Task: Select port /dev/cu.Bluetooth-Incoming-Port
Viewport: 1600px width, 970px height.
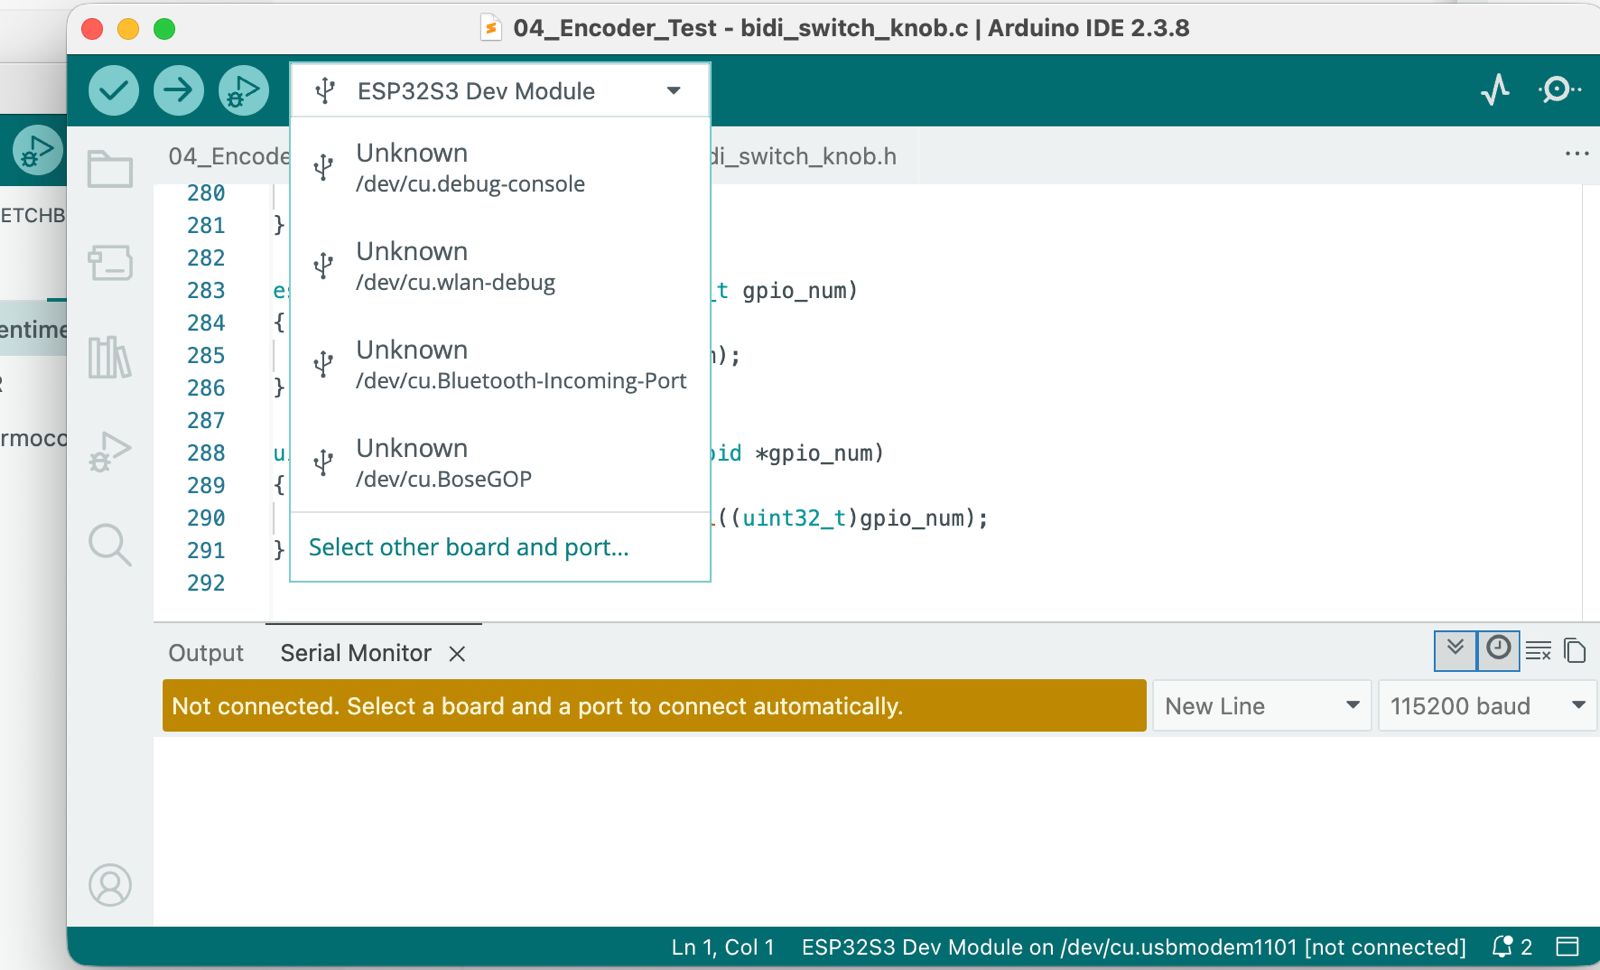Action: tap(500, 365)
